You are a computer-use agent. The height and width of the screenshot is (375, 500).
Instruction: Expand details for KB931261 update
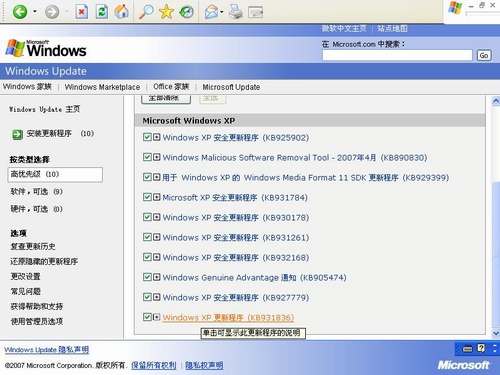point(157,237)
